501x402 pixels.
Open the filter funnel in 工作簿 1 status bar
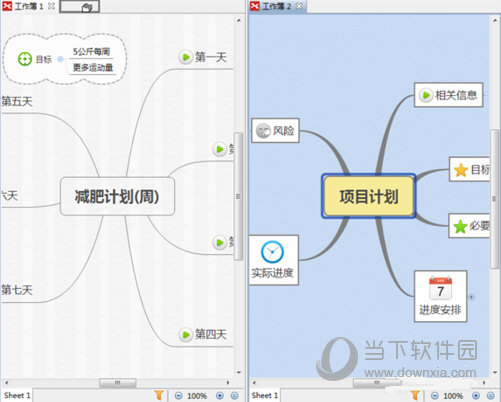[159, 395]
